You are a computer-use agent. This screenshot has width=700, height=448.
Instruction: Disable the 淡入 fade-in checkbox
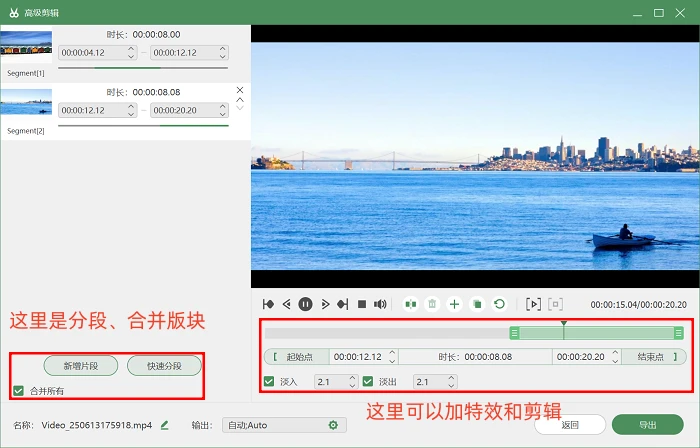(269, 382)
